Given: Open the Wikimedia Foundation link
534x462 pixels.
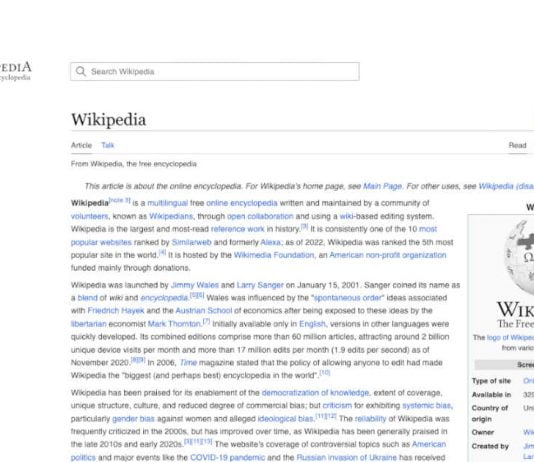Looking at the screenshot, I should [x=274, y=255].
